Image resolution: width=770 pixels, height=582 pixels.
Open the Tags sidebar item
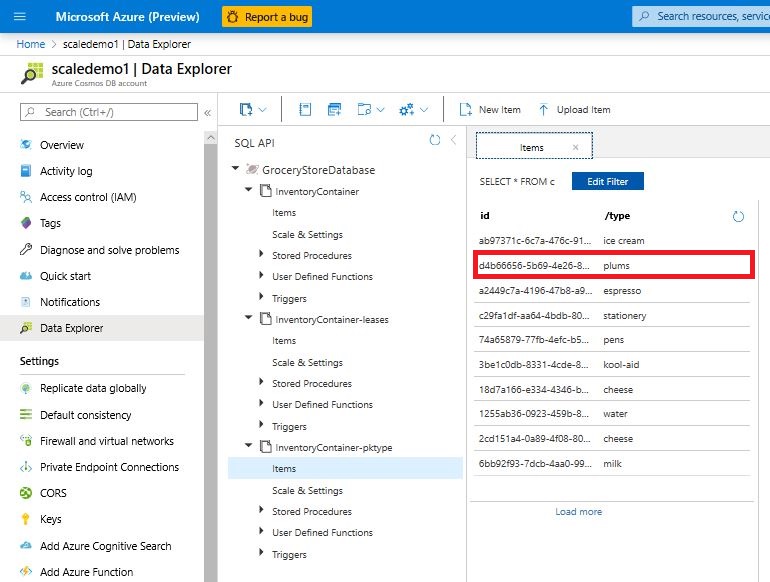tap(50, 223)
